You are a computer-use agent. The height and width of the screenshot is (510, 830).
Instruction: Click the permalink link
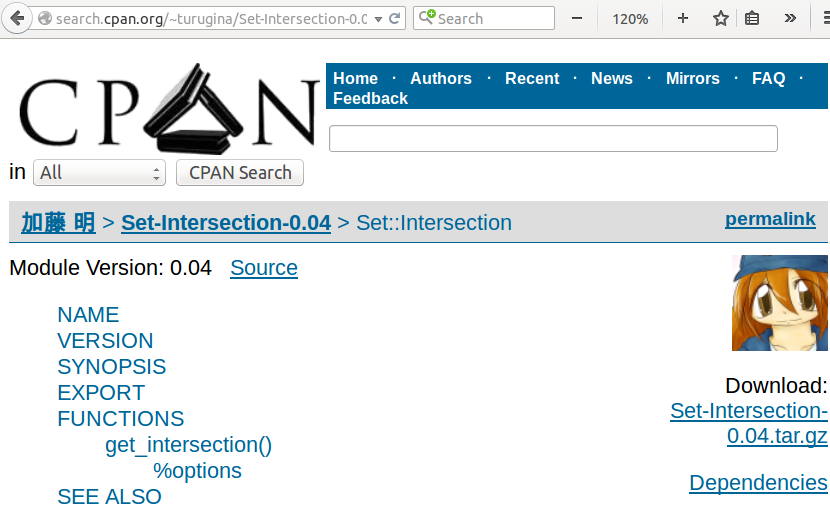[770, 219]
